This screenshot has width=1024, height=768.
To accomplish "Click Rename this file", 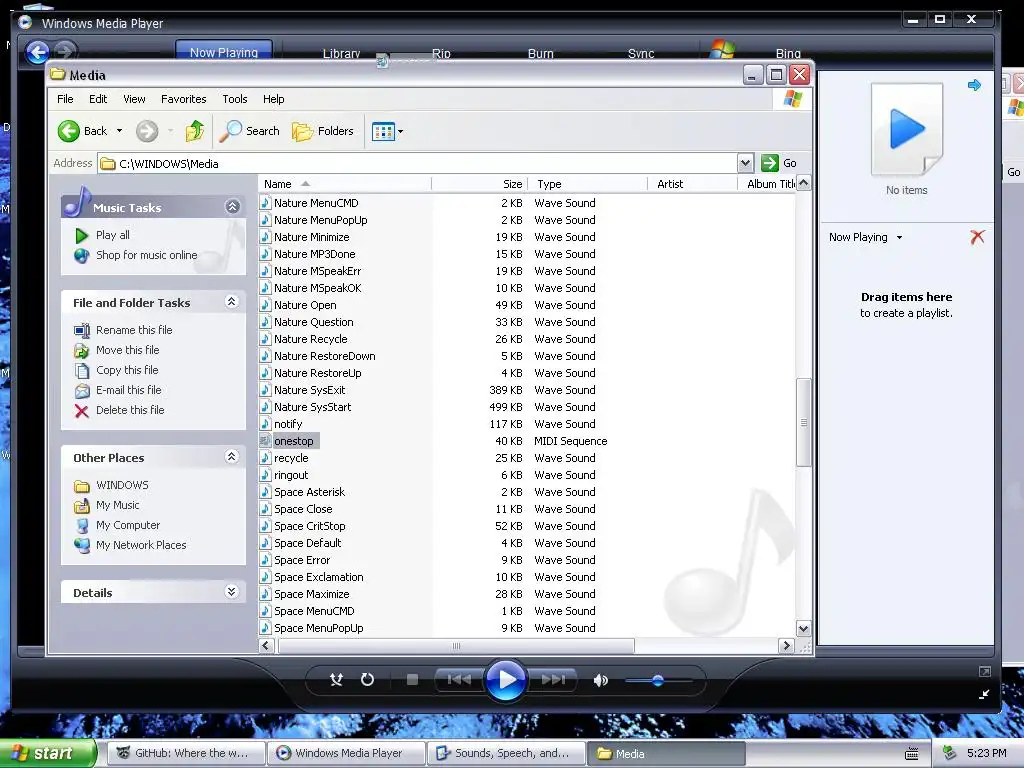I will (x=134, y=330).
